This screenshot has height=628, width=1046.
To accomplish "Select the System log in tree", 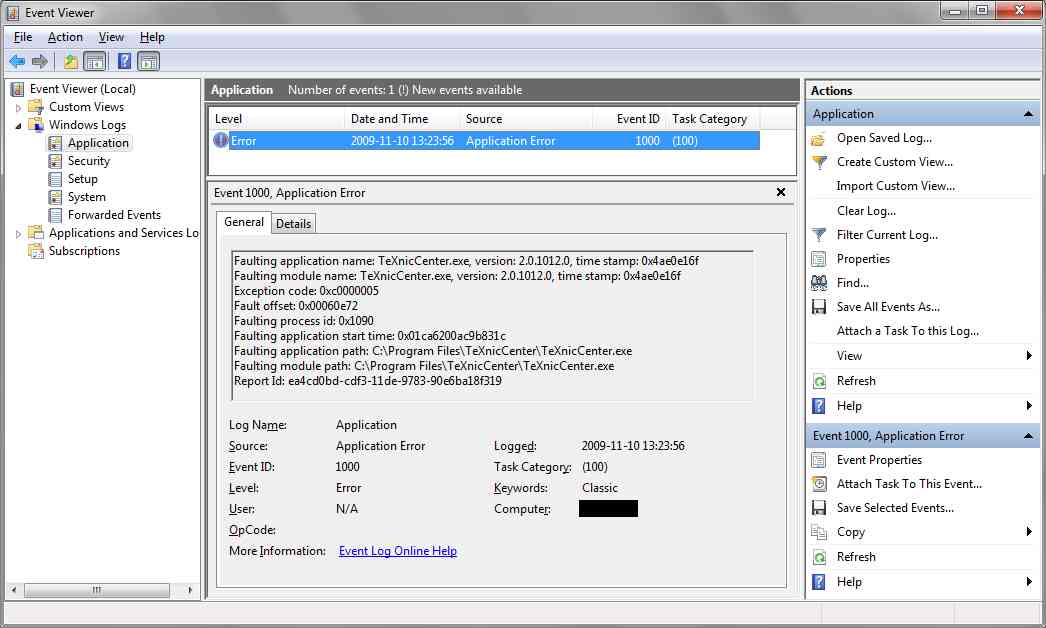I will (x=86, y=197).
